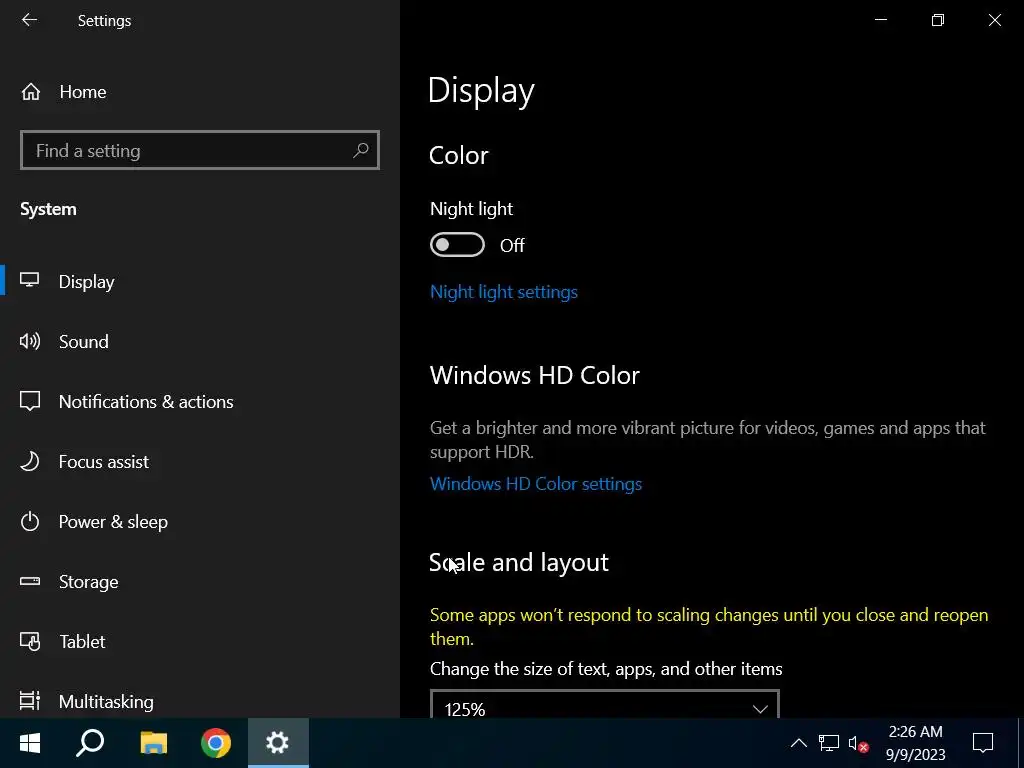Click the System category label
The height and width of the screenshot is (768, 1024).
[48, 209]
